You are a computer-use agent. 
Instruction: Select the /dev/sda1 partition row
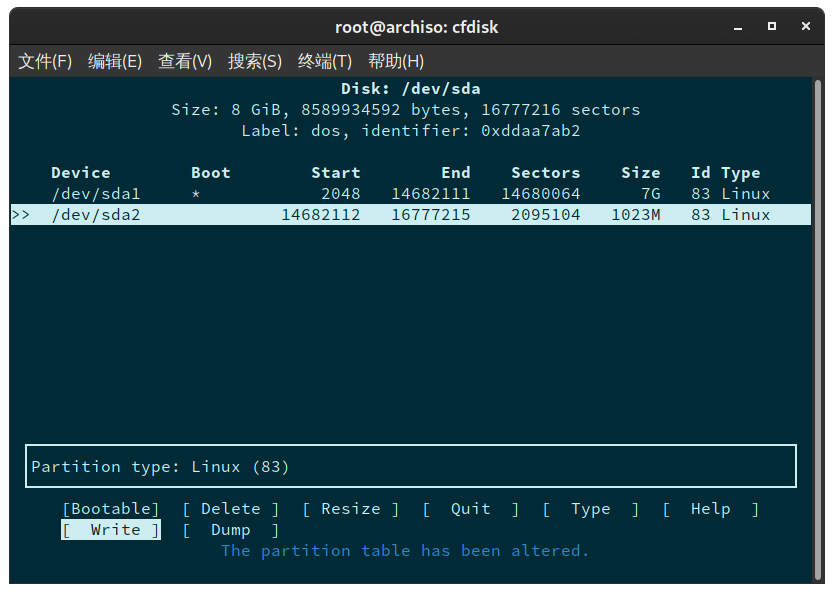pyautogui.click(x=96, y=193)
